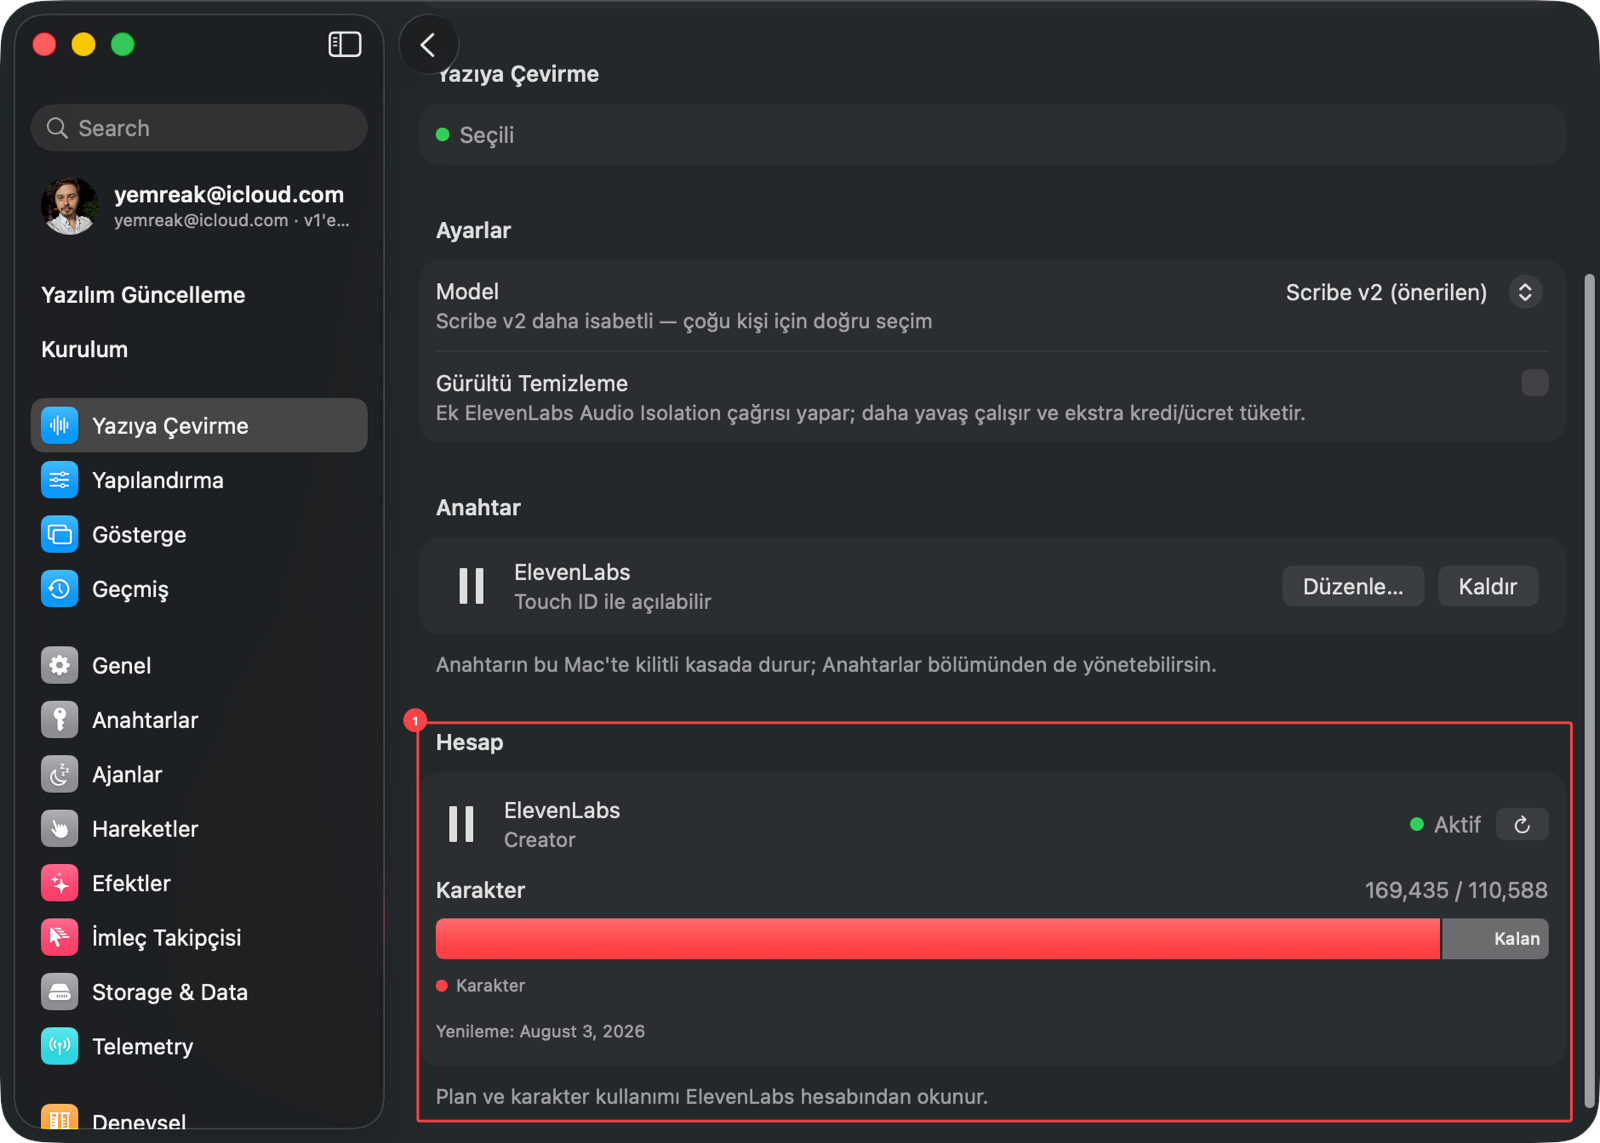Enable the Gürültü Temizleme checkbox
Image resolution: width=1600 pixels, height=1143 pixels.
pos(1535,383)
